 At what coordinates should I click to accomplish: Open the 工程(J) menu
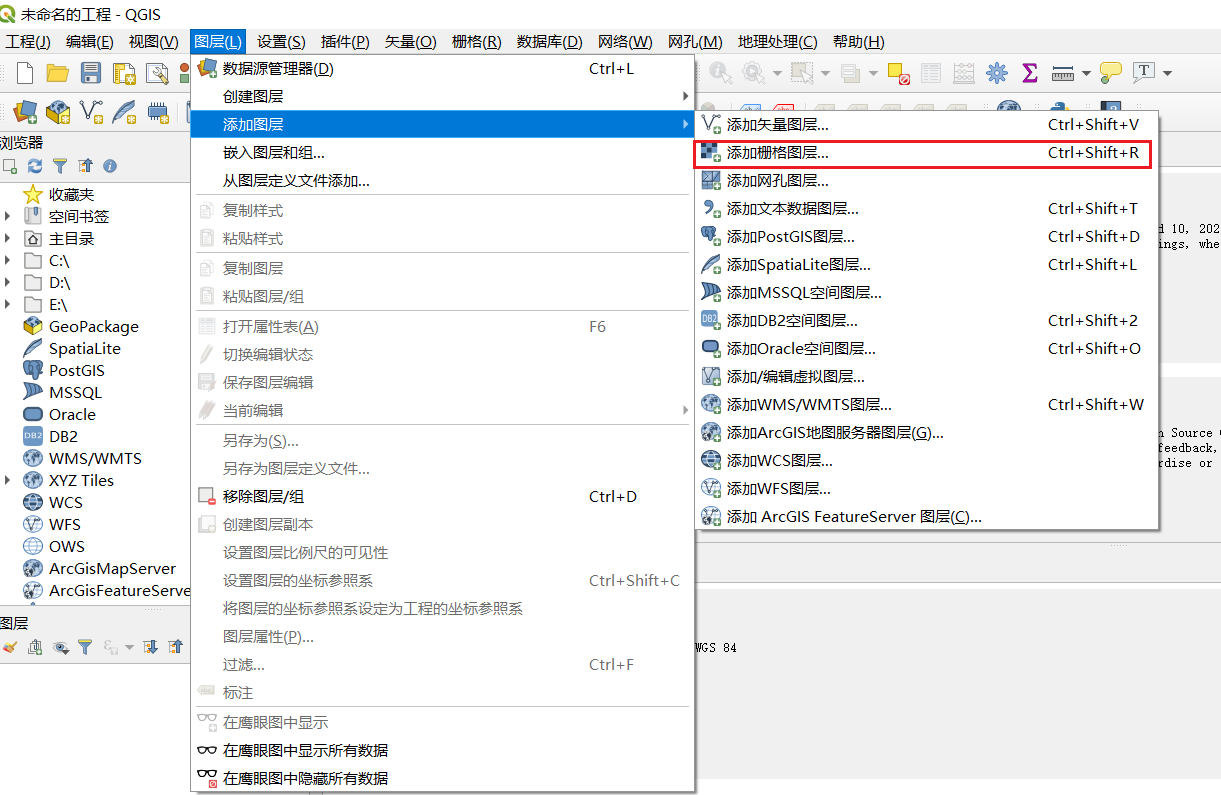28,41
